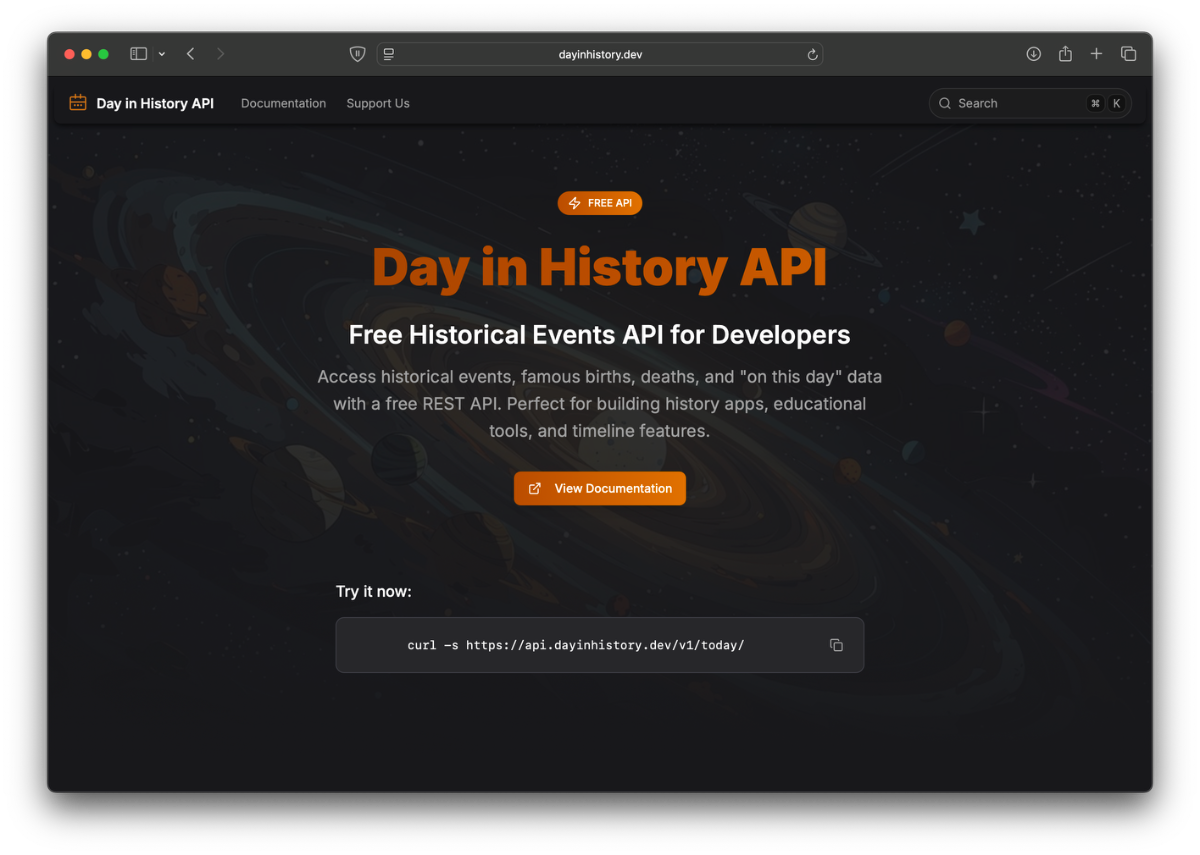The height and width of the screenshot is (855, 1200).
Task: Click the website settings icon left of URL
Action: coord(388,54)
